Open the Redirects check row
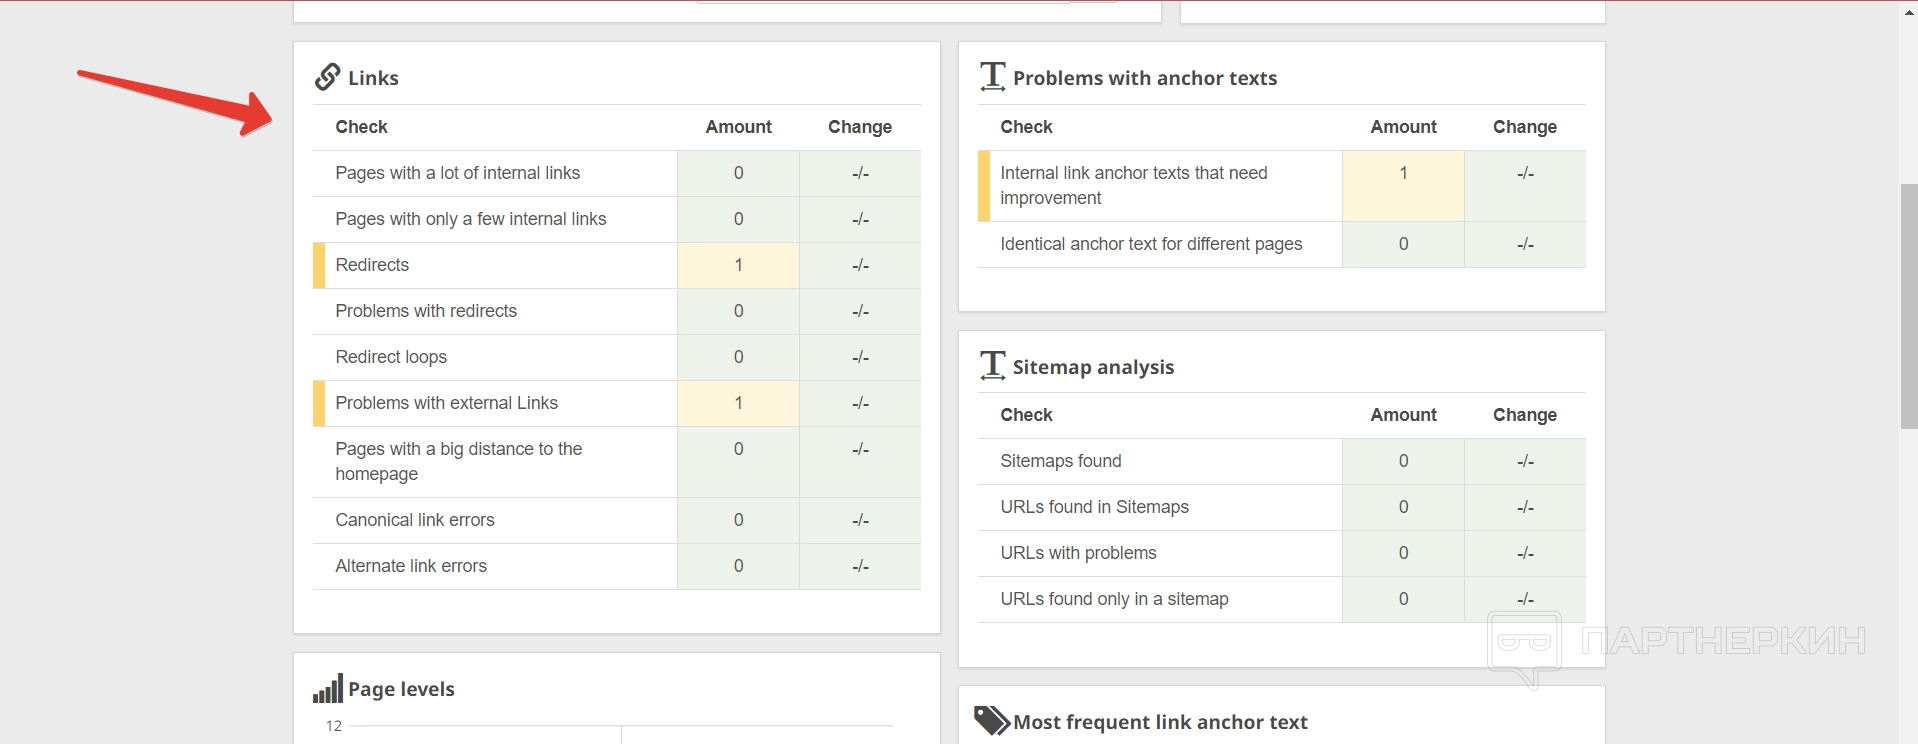The height and width of the screenshot is (744, 1918). 372,265
